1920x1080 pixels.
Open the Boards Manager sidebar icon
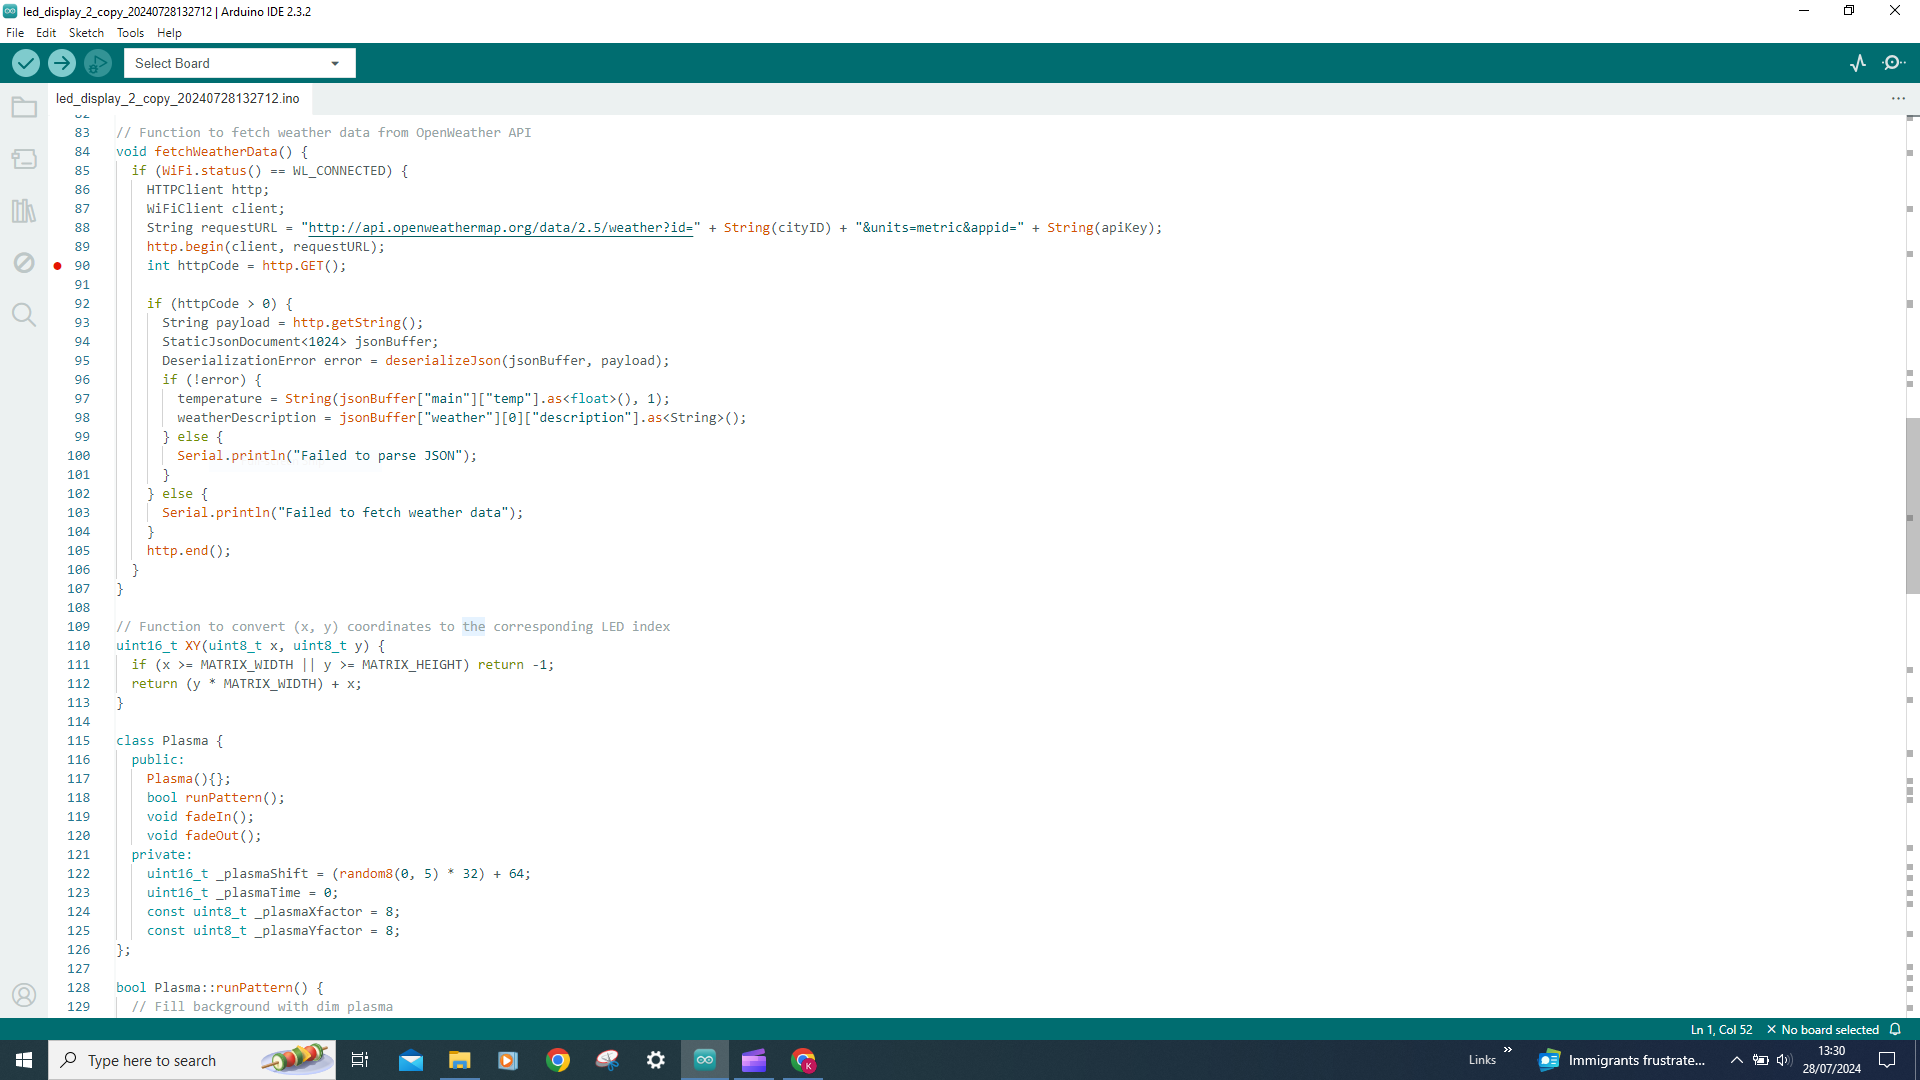point(24,159)
